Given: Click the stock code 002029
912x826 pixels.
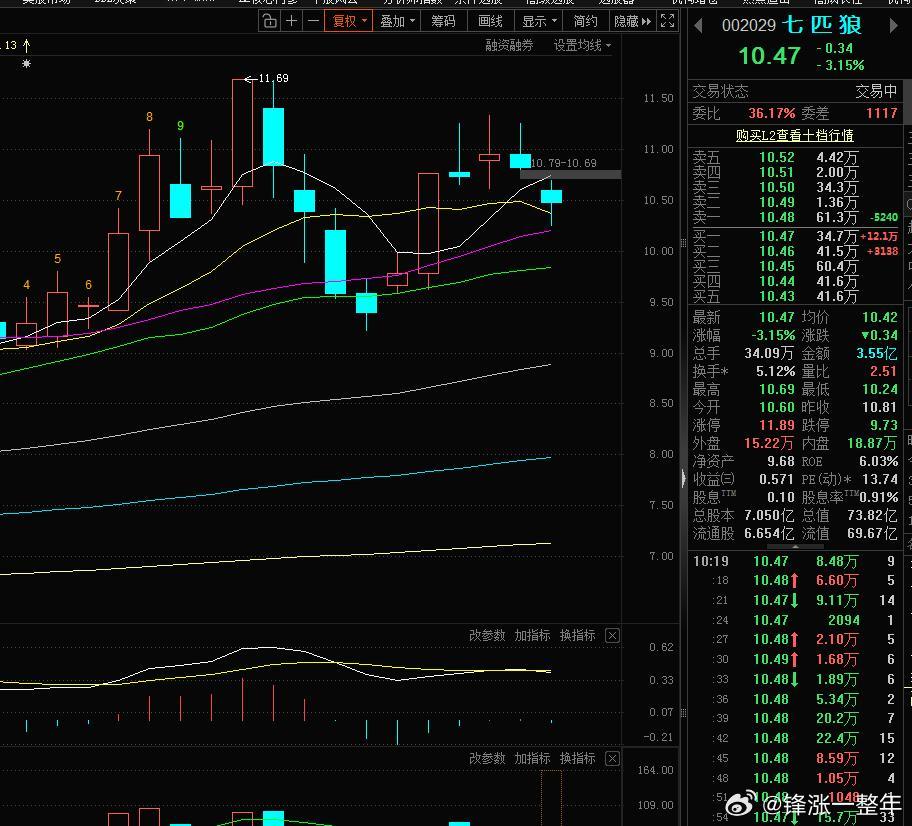Looking at the screenshot, I should (749, 26).
